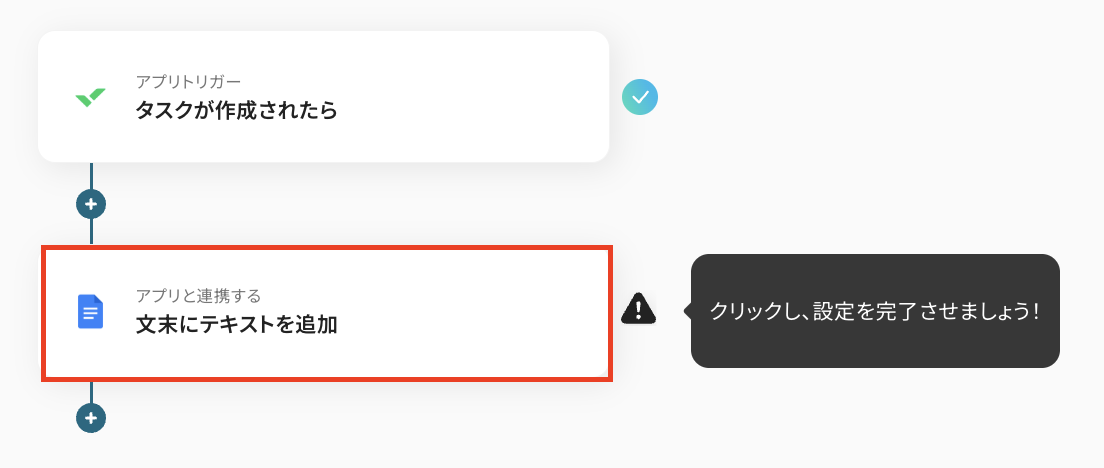Click the クリックし、設定を完了させましょう! tooltip
This screenshot has height=468, width=1104.
pos(875,311)
